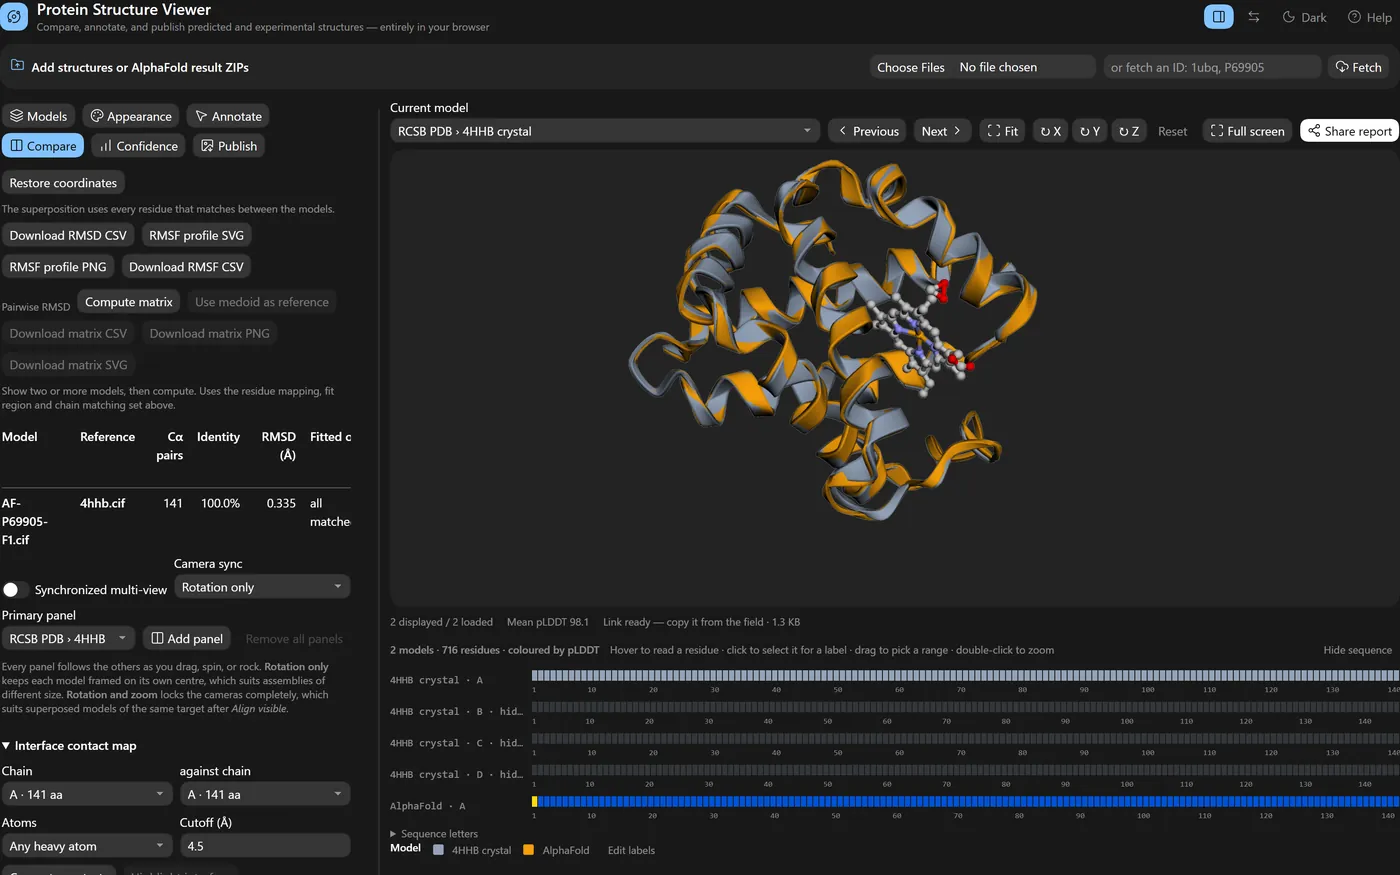Image resolution: width=1400 pixels, height=875 pixels.
Task: Click the 4HHB crystal color swatch
Action: [438, 850]
